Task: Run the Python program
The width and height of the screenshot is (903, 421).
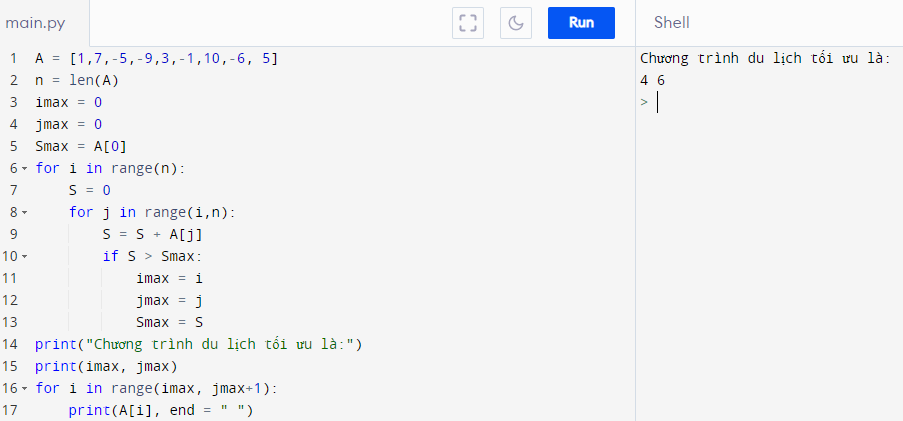Action: (581, 22)
